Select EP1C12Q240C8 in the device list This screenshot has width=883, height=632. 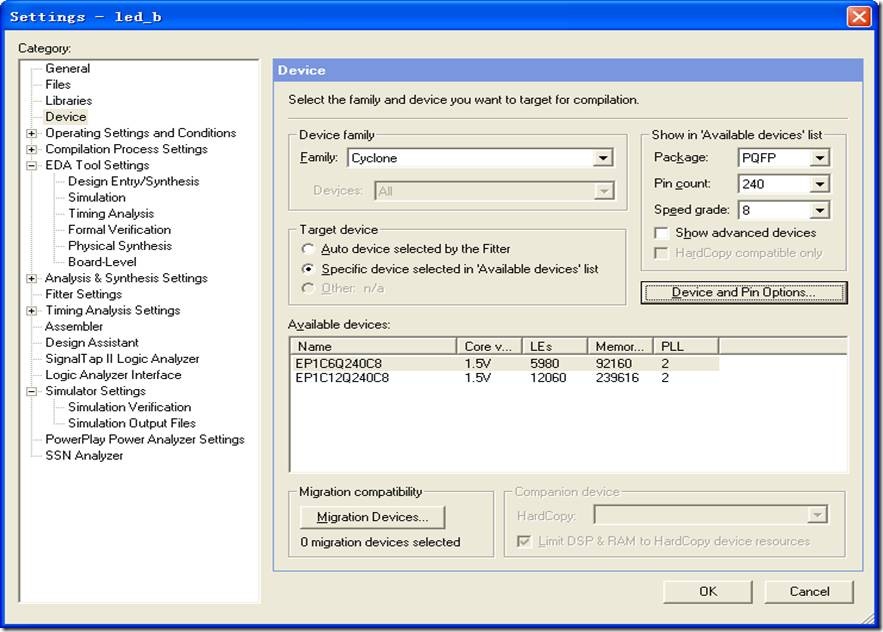click(343, 379)
